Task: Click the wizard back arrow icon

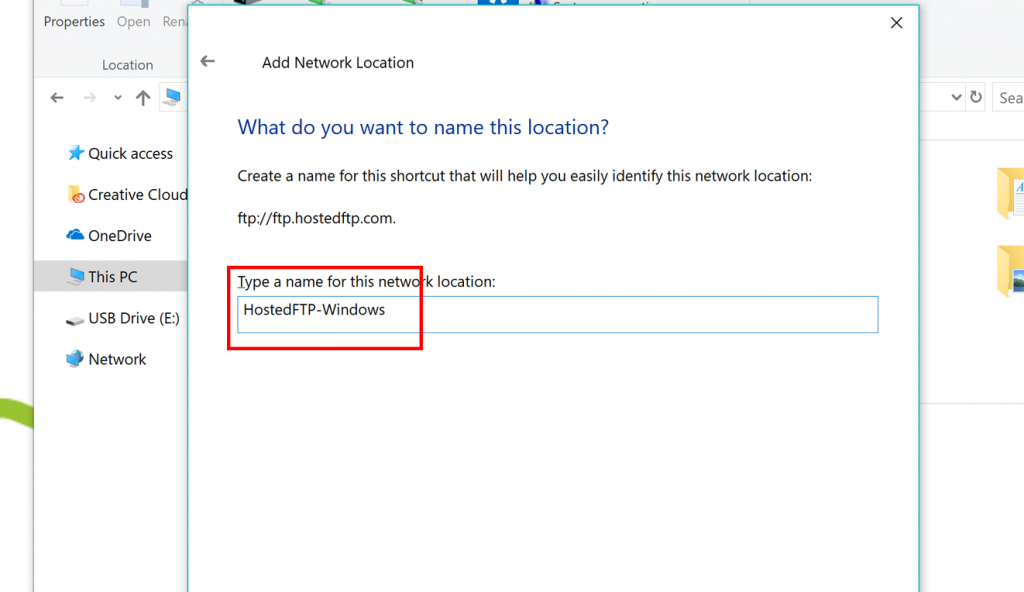Action: pos(208,61)
